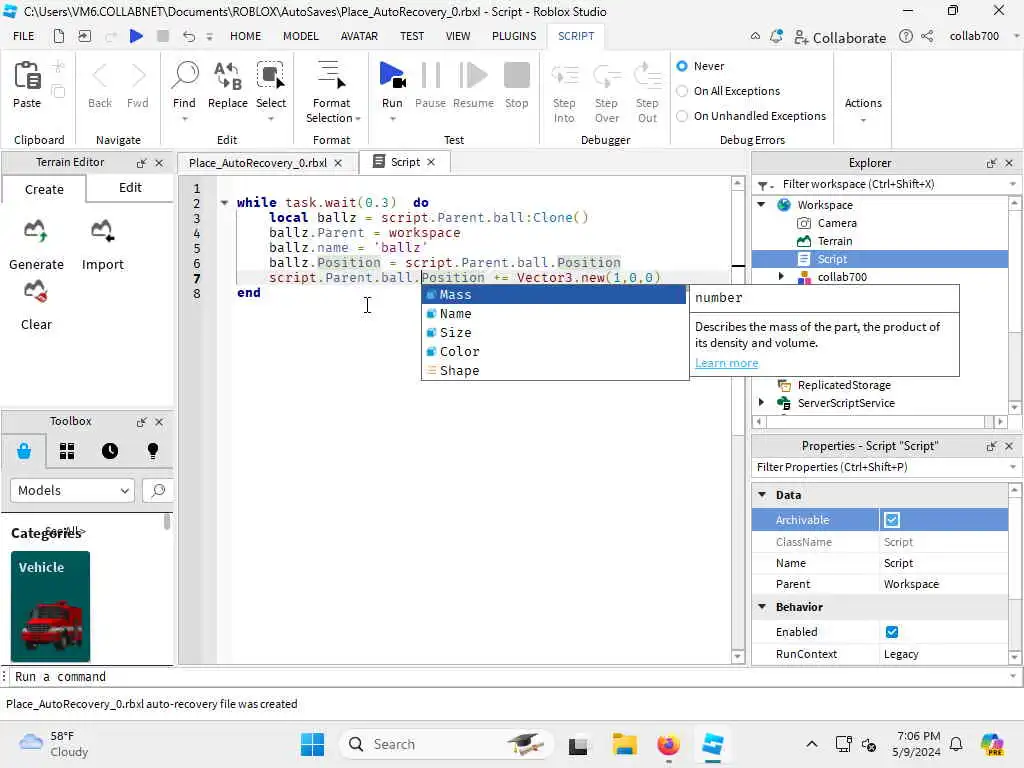Open the Find tool
The width and height of the screenshot is (1024, 768).
pos(184,76)
